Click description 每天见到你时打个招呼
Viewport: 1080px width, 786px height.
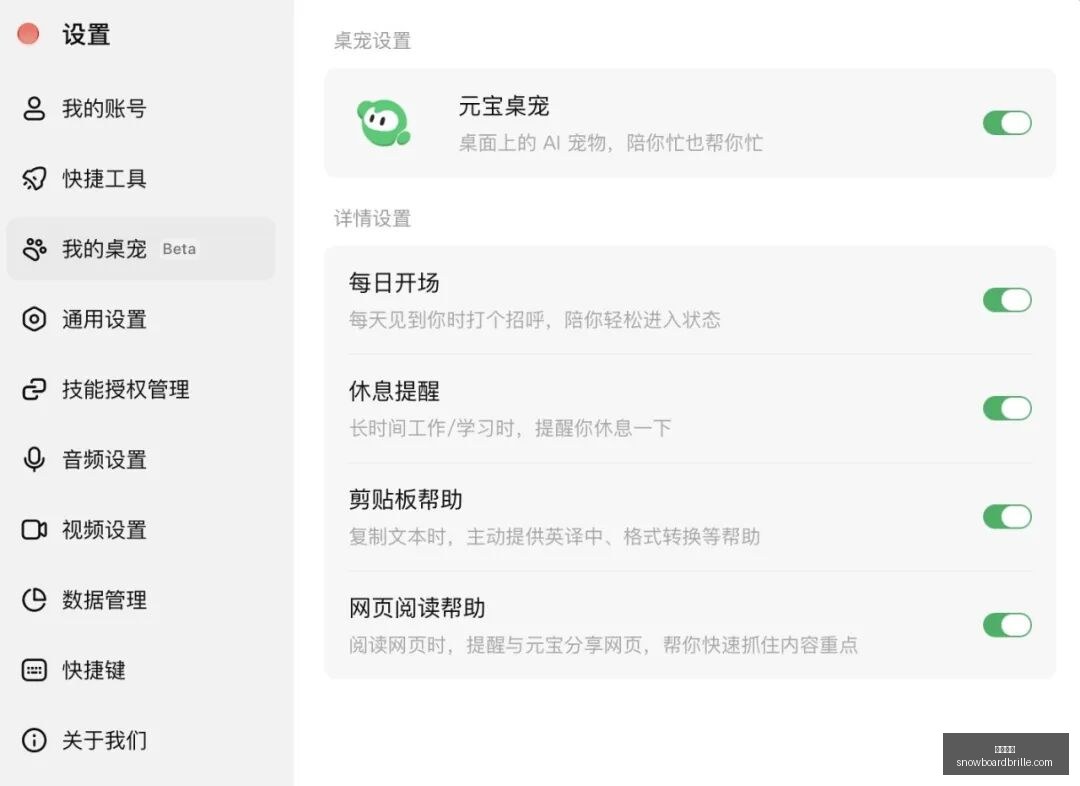[446, 320]
